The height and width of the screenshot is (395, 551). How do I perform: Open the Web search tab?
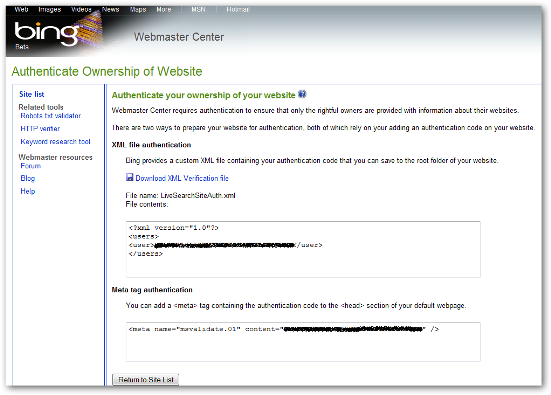click(21, 9)
